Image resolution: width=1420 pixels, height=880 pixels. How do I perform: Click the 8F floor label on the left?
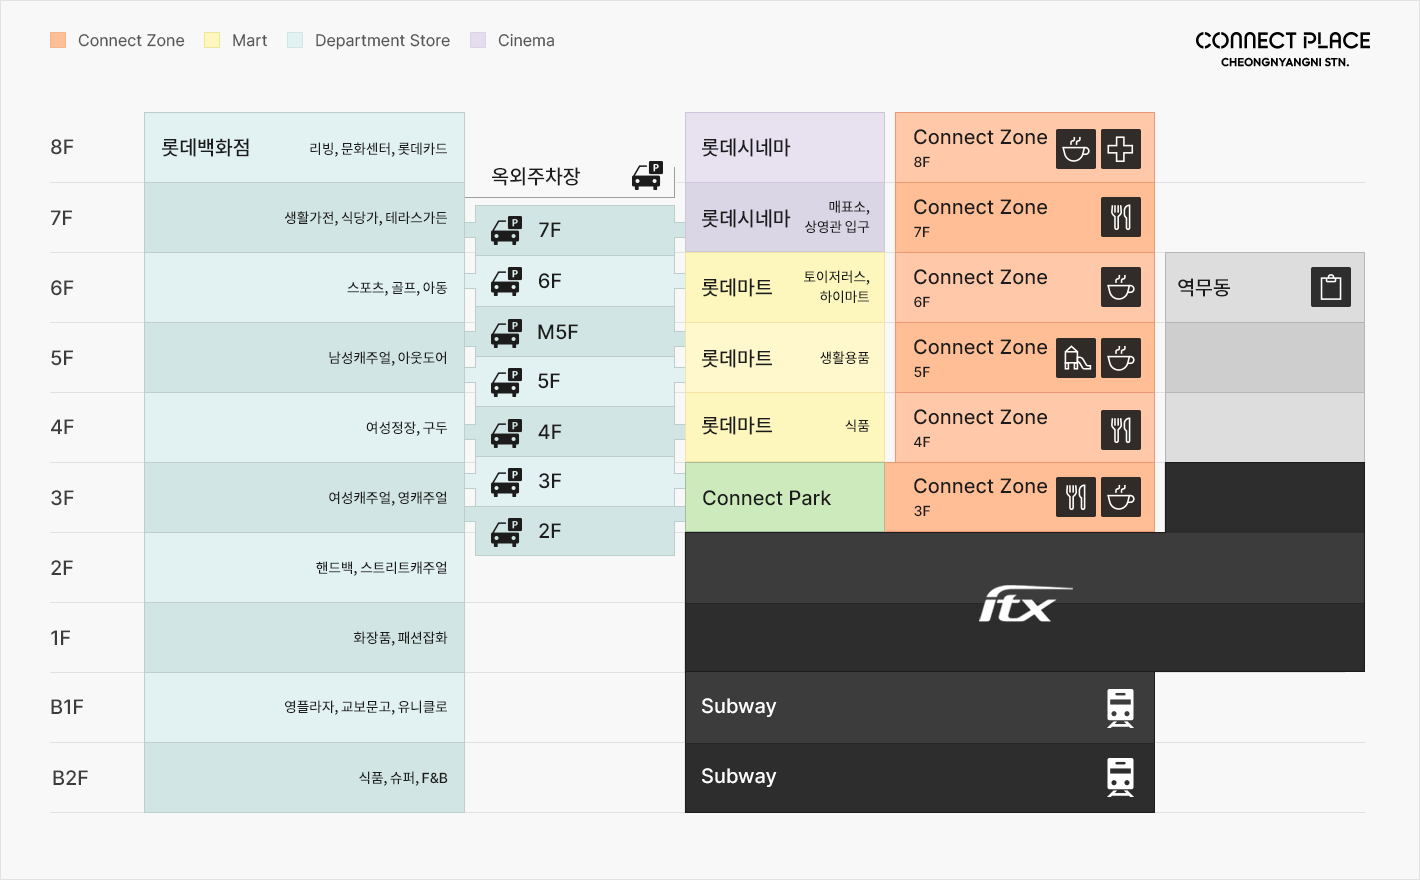point(62,147)
